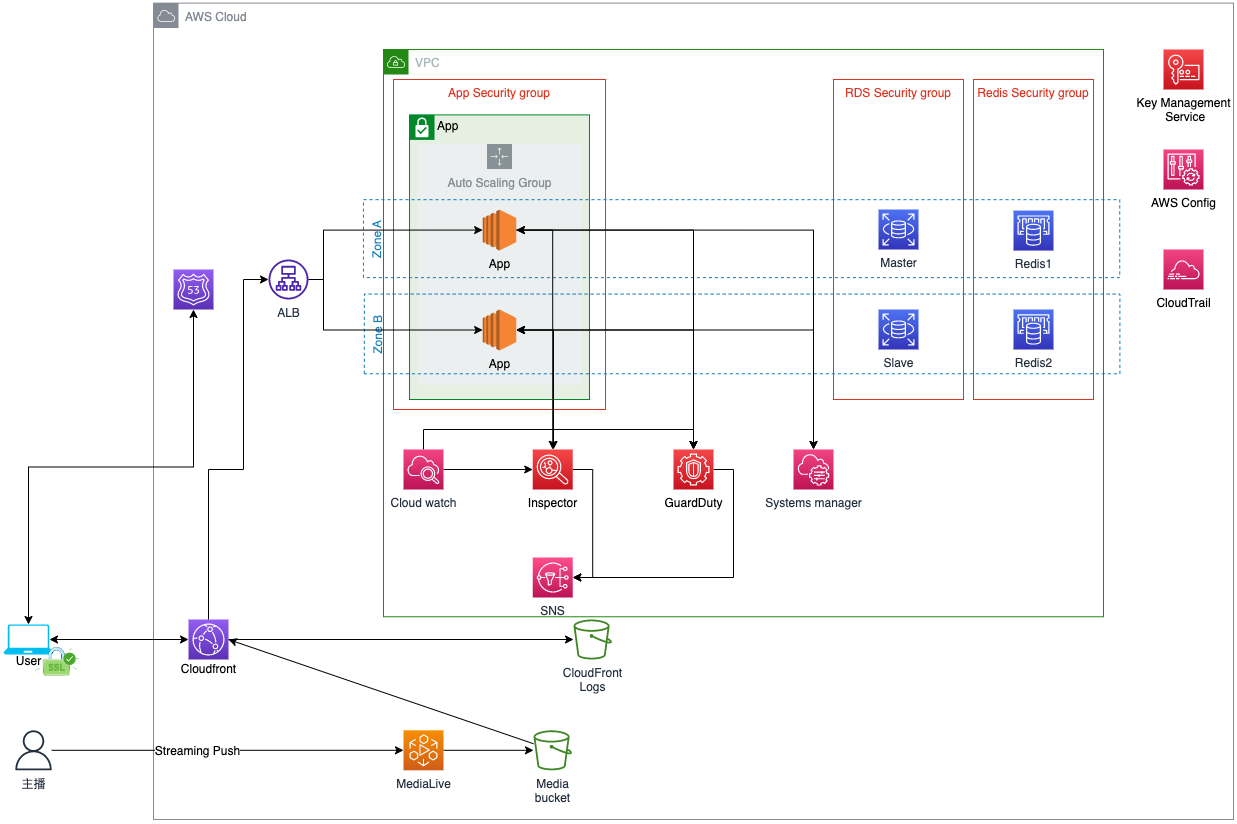The width and height of the screenshot is (1237, 824).
Task: Select the Redis1 label
Action: tap(1033, 263)
